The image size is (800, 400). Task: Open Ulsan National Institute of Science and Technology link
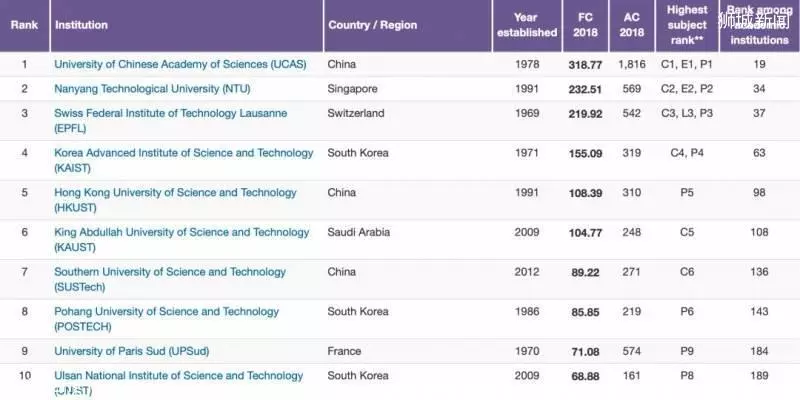tap(179, 383)
